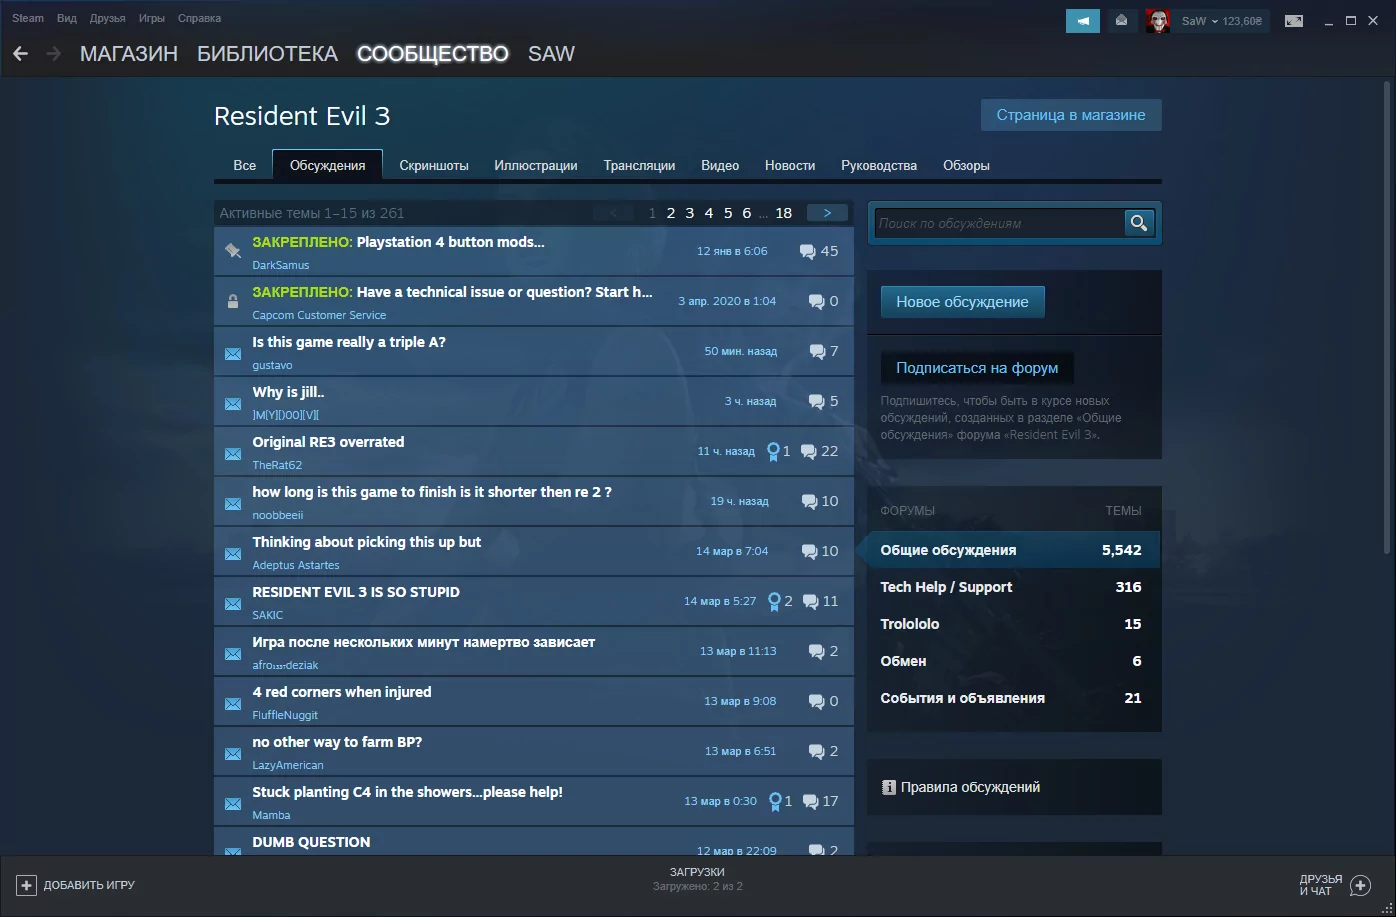Click envelope icon beside 'Thinking about picking this up but'

point(233,554)
